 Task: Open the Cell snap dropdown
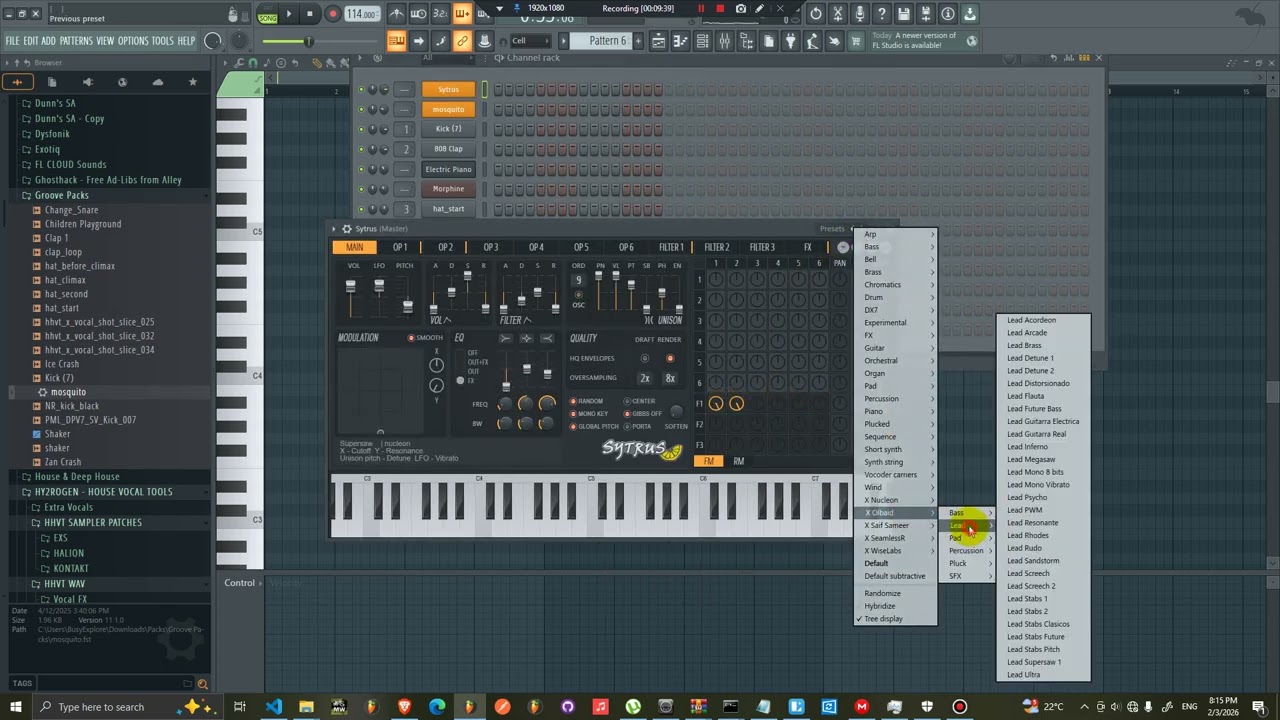click(529, 41)
